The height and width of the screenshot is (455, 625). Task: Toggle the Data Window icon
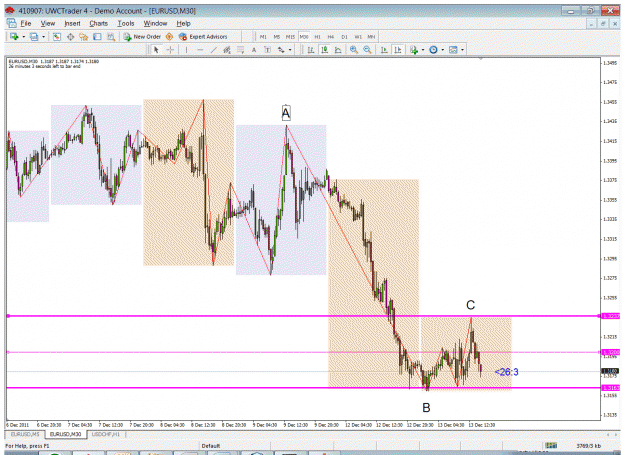pos(71,37)
